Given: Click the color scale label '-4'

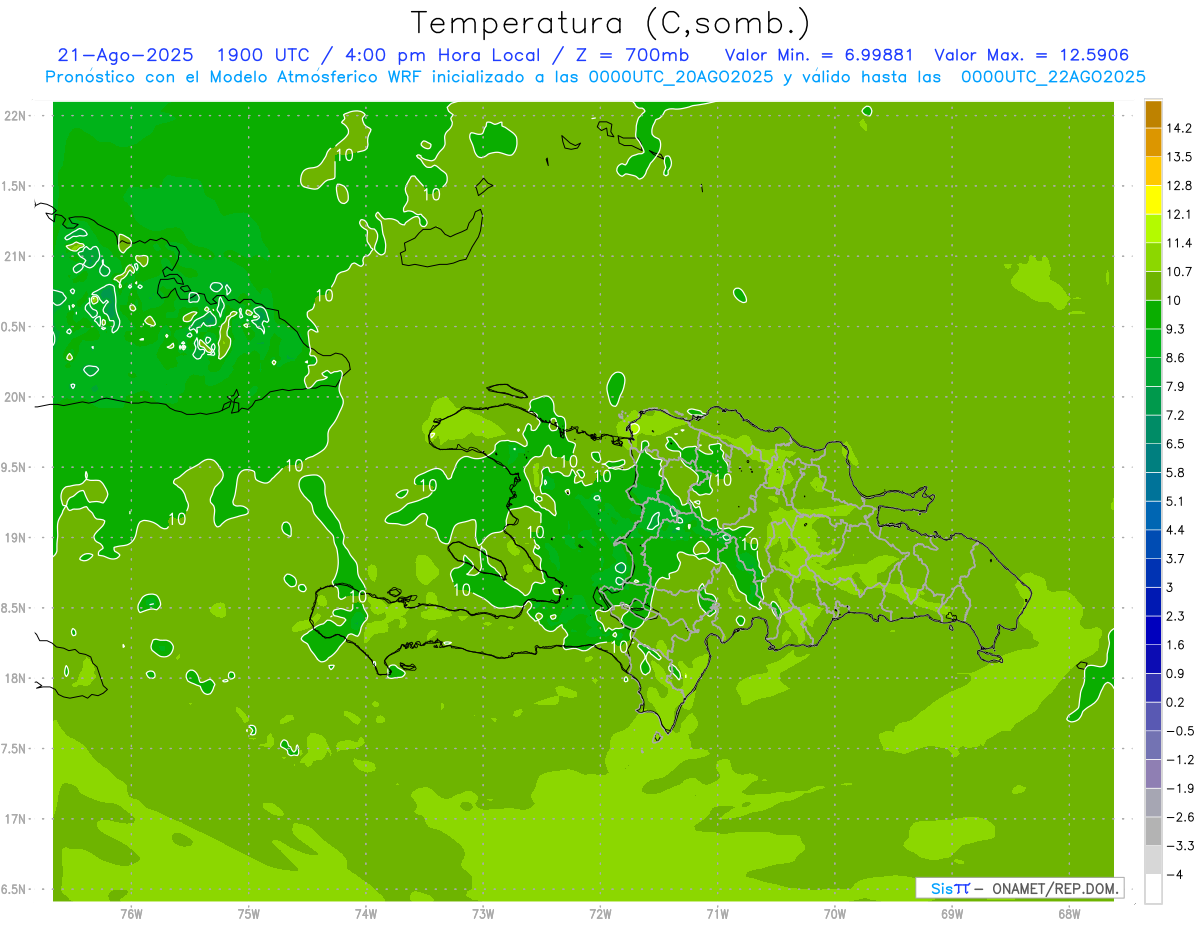Looking at the screenshot, I should click(x=1175, y=875).
